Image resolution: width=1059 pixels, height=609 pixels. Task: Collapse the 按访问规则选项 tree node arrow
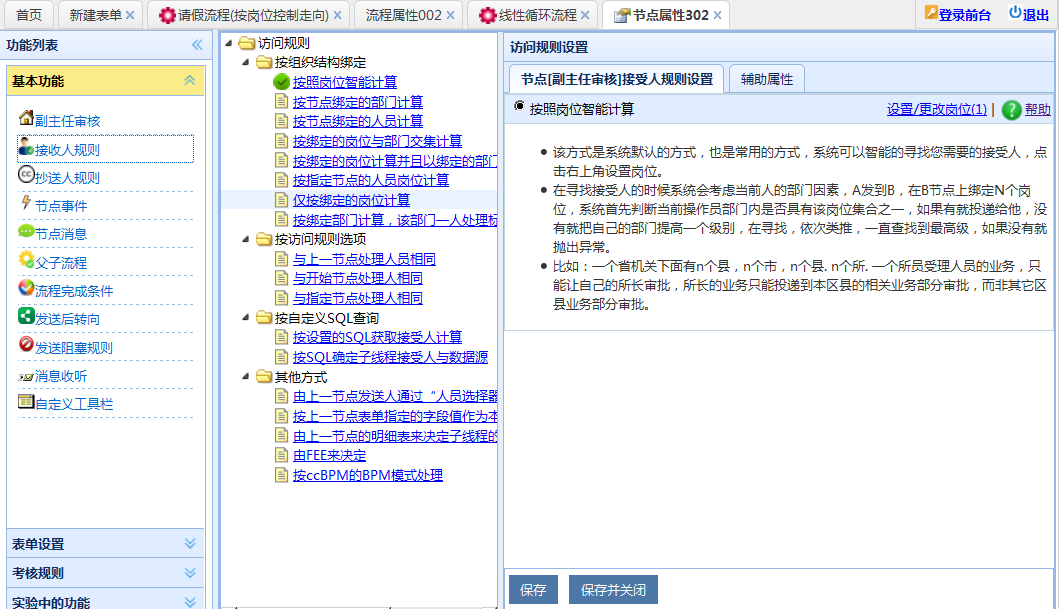click(246, 239)
